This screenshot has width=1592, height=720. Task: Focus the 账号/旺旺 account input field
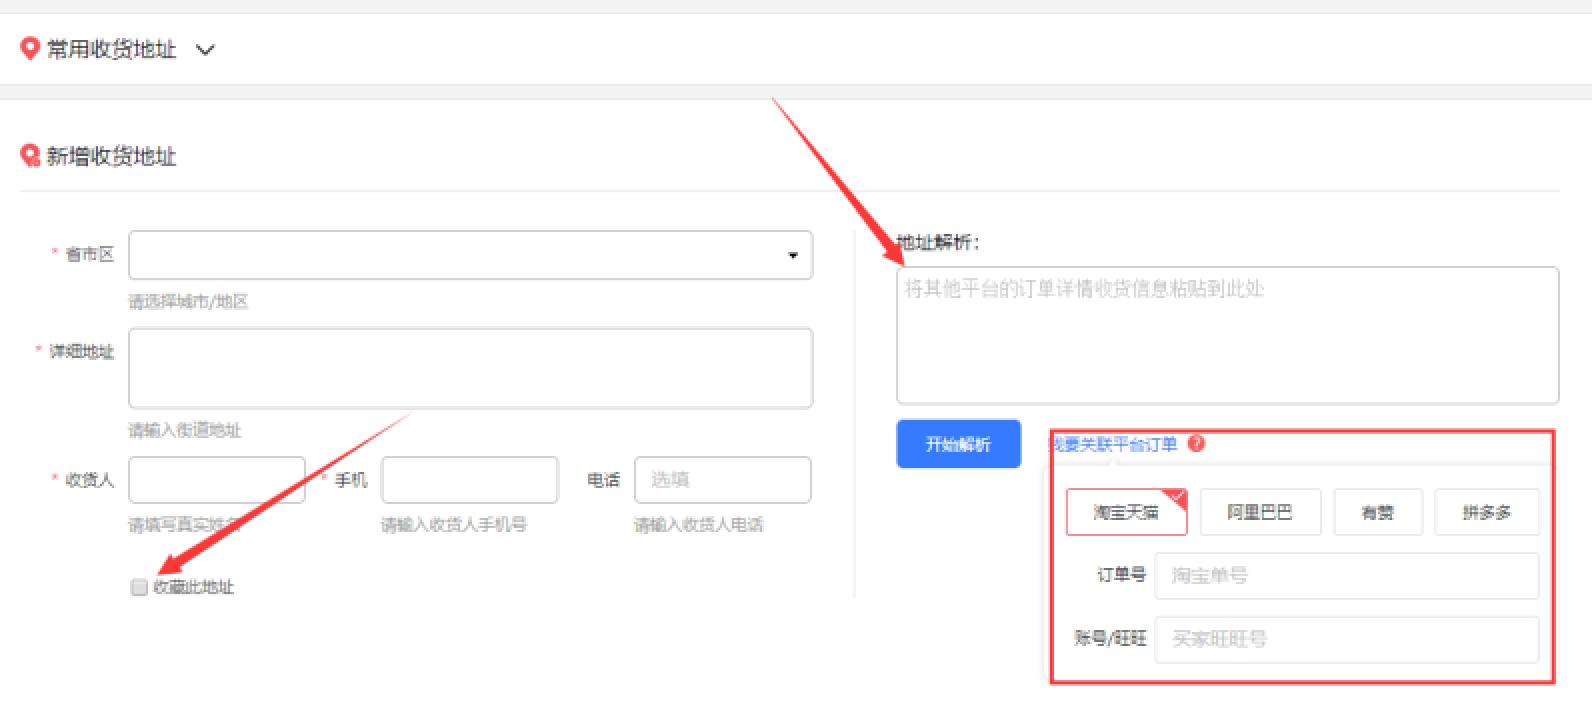click(x=1346, y=639)
